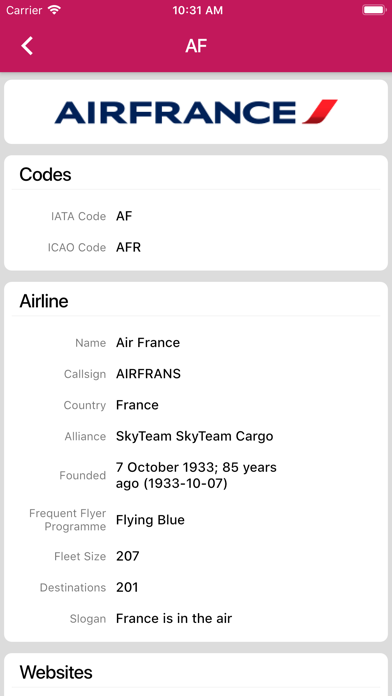
Task: Select the Fleet Size value 207
Action: click(127, 556)
